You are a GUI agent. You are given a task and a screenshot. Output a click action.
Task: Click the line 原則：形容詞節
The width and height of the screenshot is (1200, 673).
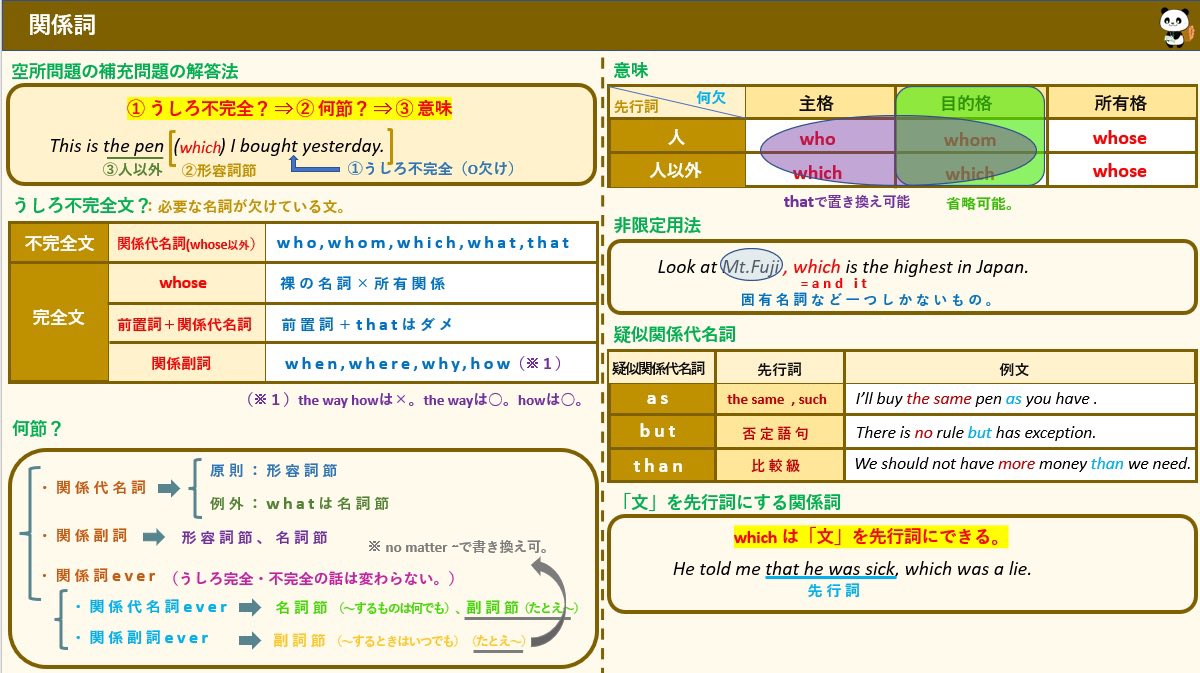coord(273,470)
